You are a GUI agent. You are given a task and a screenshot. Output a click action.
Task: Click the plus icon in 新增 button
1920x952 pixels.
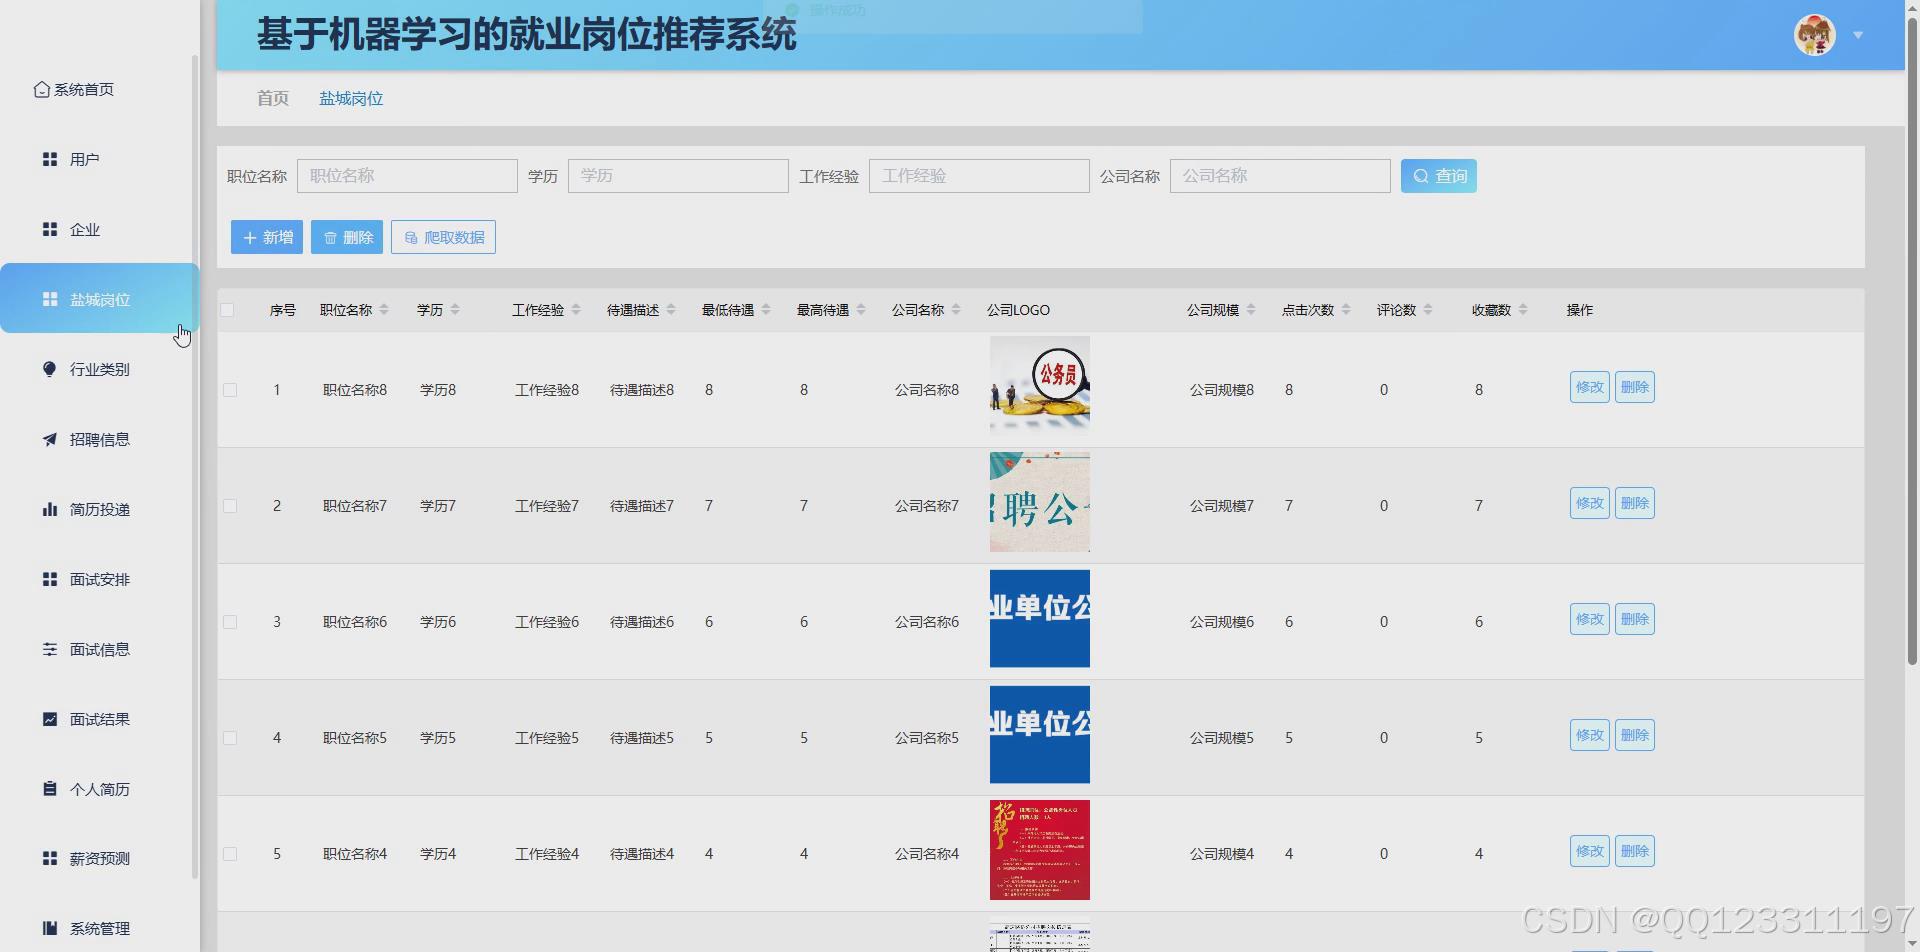pyautogui.click(x=250, y=238)
